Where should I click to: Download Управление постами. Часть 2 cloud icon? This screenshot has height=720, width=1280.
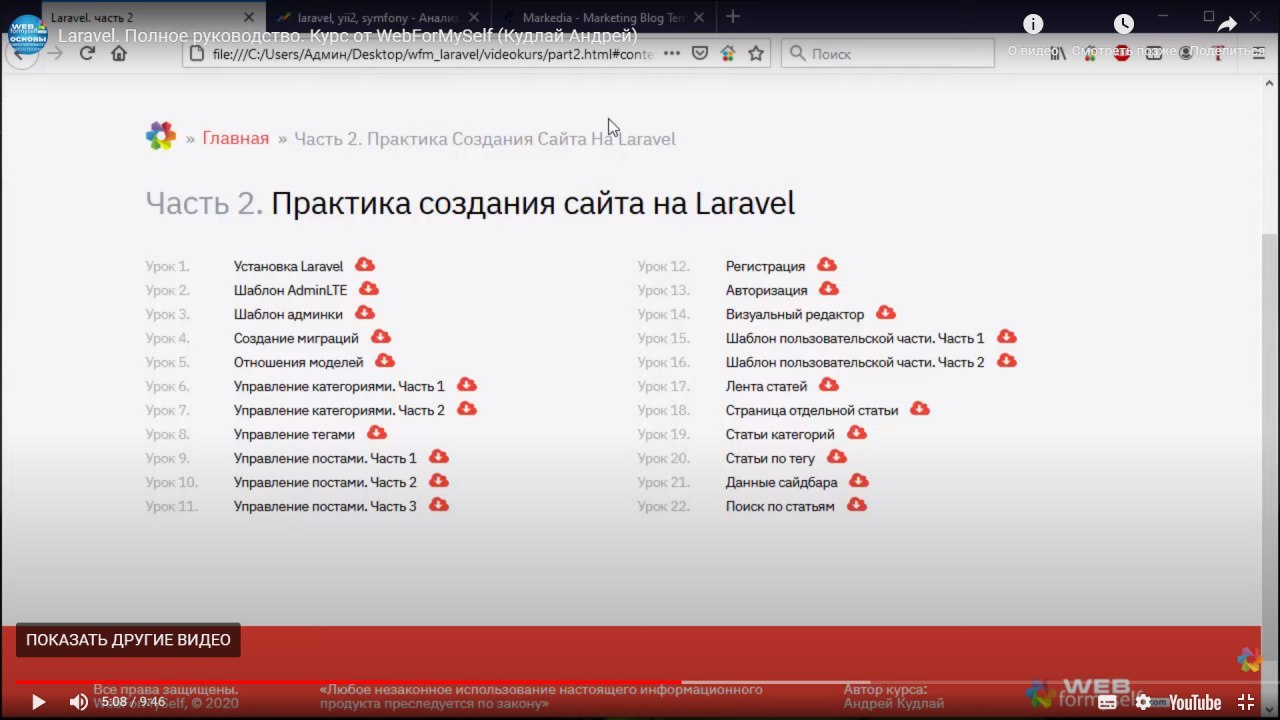pyautogui.click(x=439, y=481)
